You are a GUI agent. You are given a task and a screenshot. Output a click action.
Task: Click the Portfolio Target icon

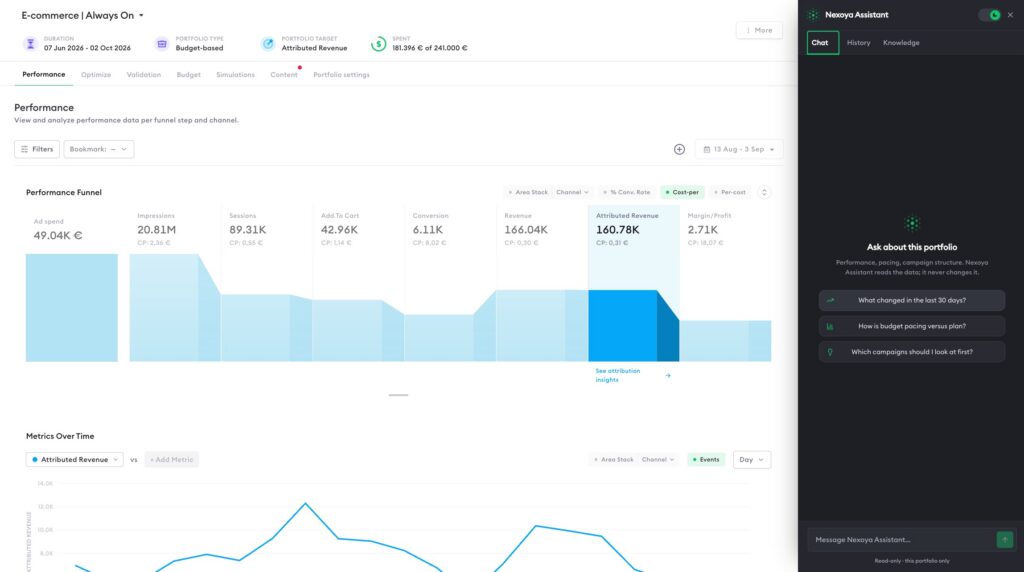[268, 44]
